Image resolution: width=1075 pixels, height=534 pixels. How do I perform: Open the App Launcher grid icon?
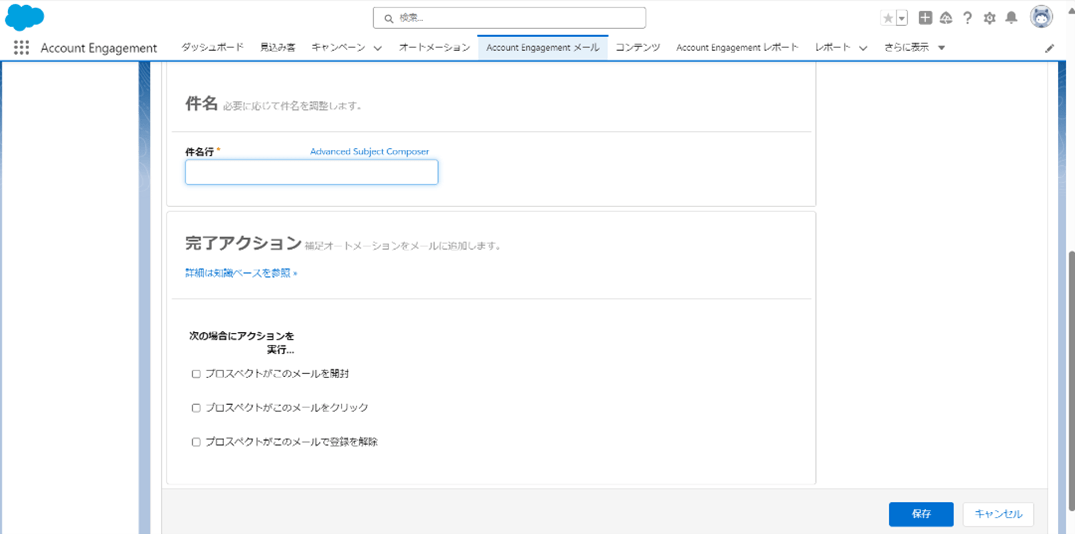click(x=21, y=48)
